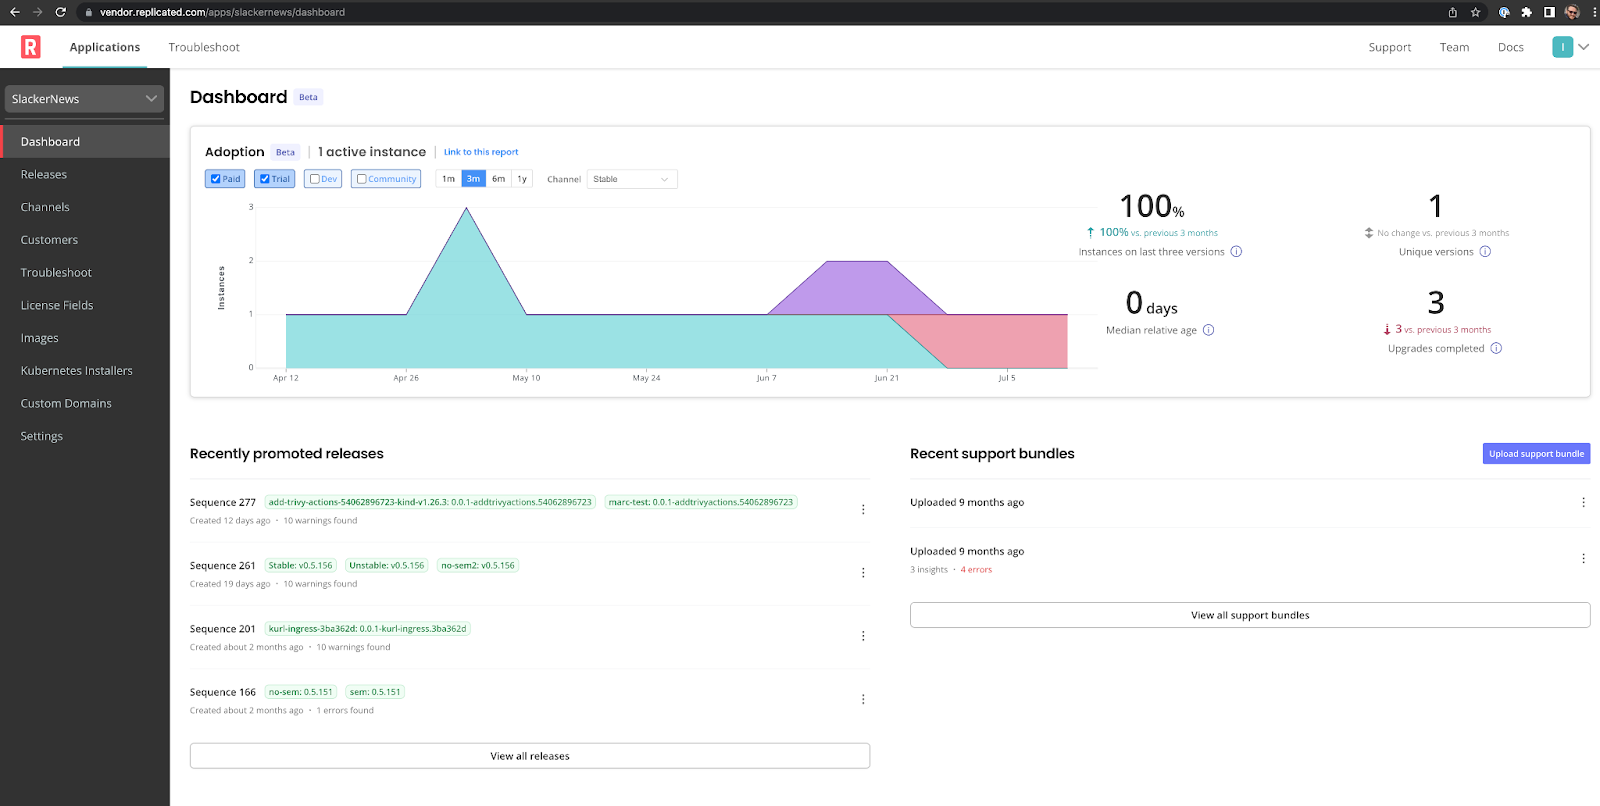Viewport: 1600px width, 806px height.
Task: Open options for bundle with 4 errors
Action: point(1583,559)
